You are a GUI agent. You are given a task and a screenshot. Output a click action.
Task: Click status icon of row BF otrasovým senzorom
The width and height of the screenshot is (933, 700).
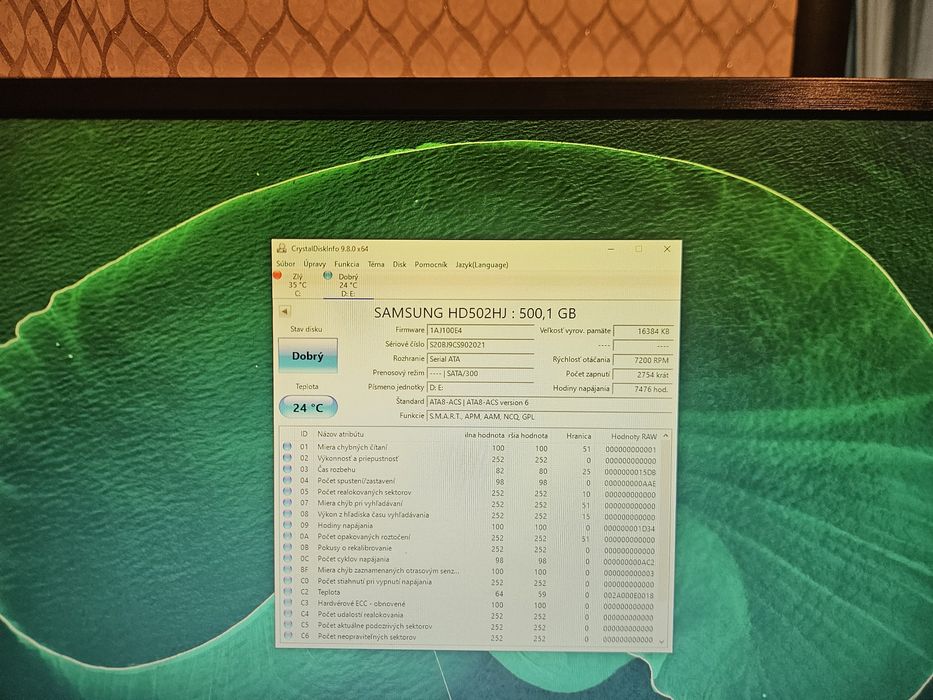click(287, 570)
